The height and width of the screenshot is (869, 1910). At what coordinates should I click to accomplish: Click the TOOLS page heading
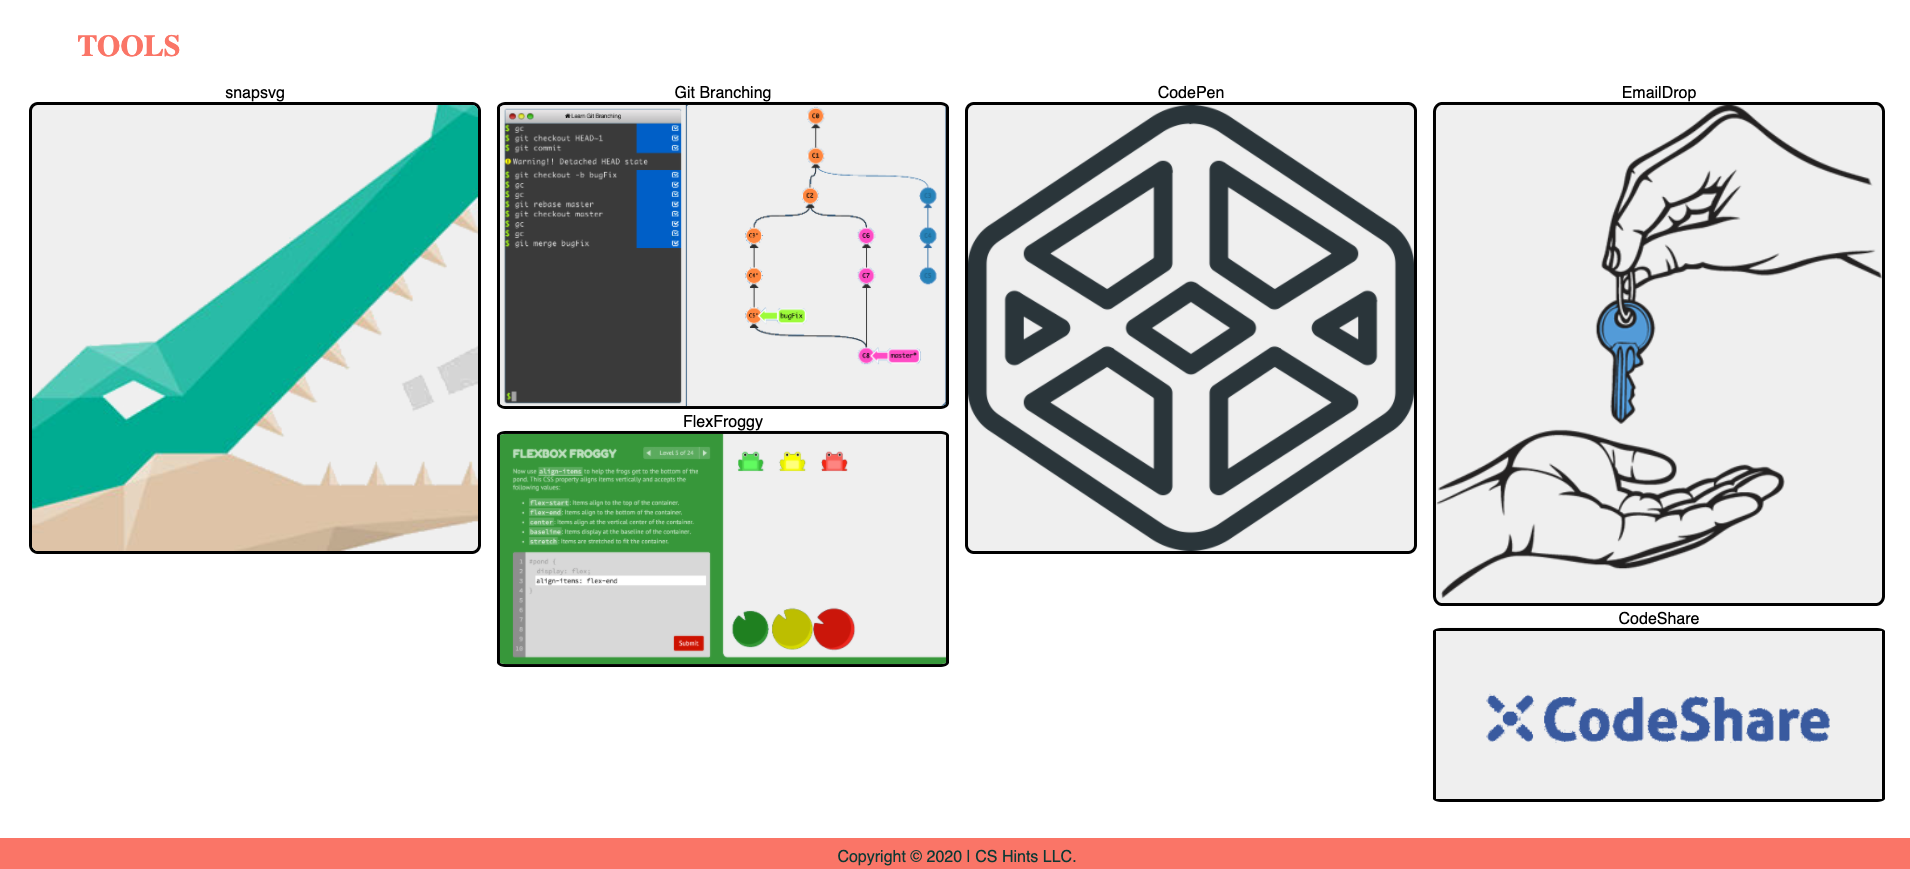point(129,46)
